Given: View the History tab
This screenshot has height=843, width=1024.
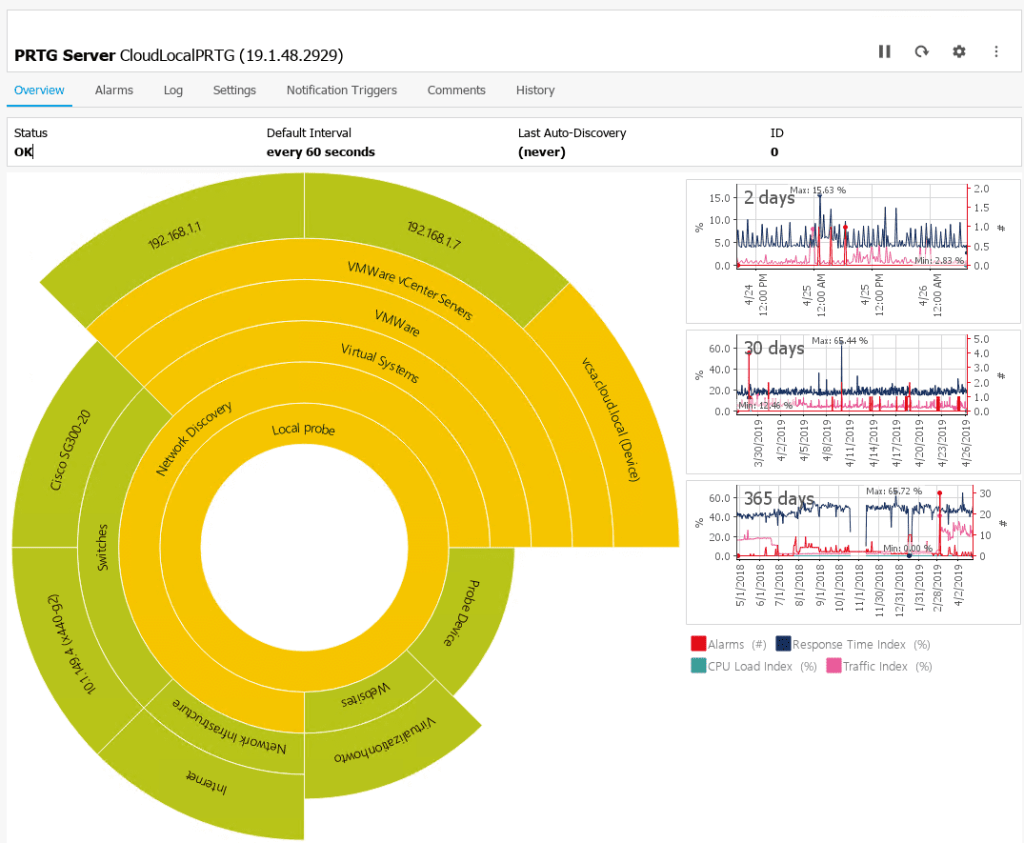Looking at the screenshot, I should [535, 90].
